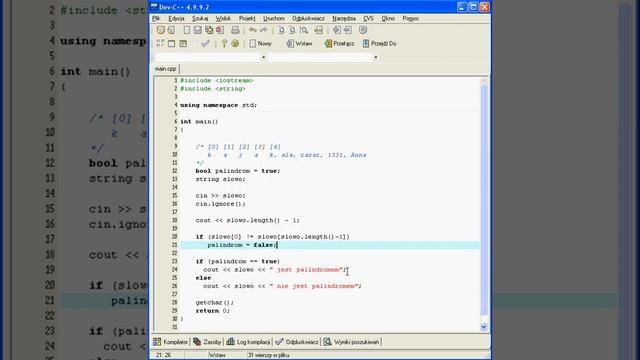Click the Go to Line toolbar icon
This screenshot has width=640, height=360.
[319, 30]
